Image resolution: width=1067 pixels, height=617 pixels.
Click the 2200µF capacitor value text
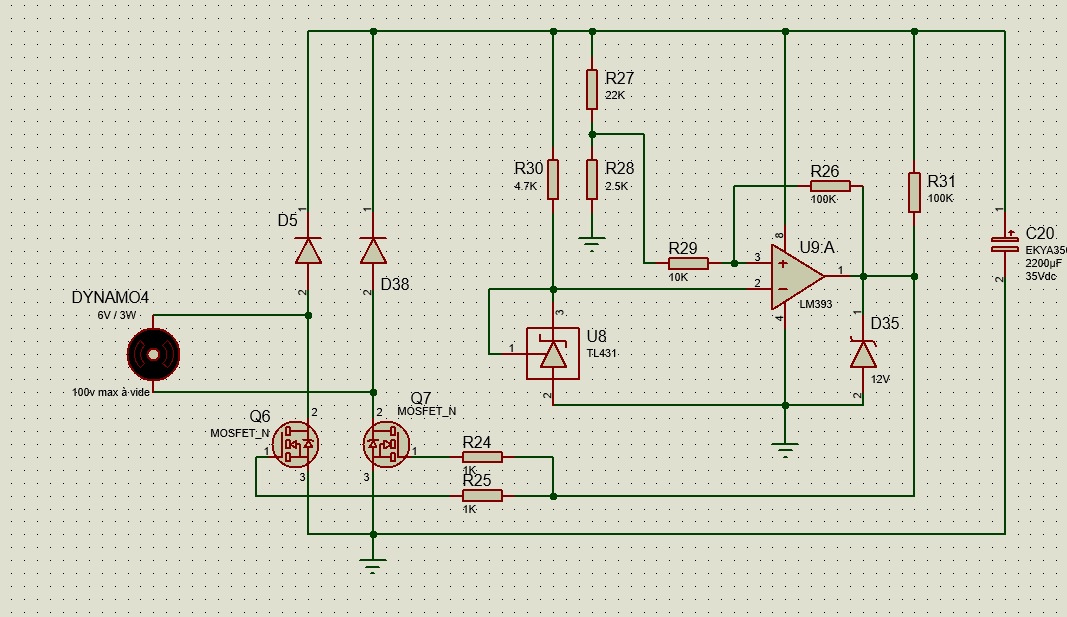pyautogui.click(x=1045, y=263)
